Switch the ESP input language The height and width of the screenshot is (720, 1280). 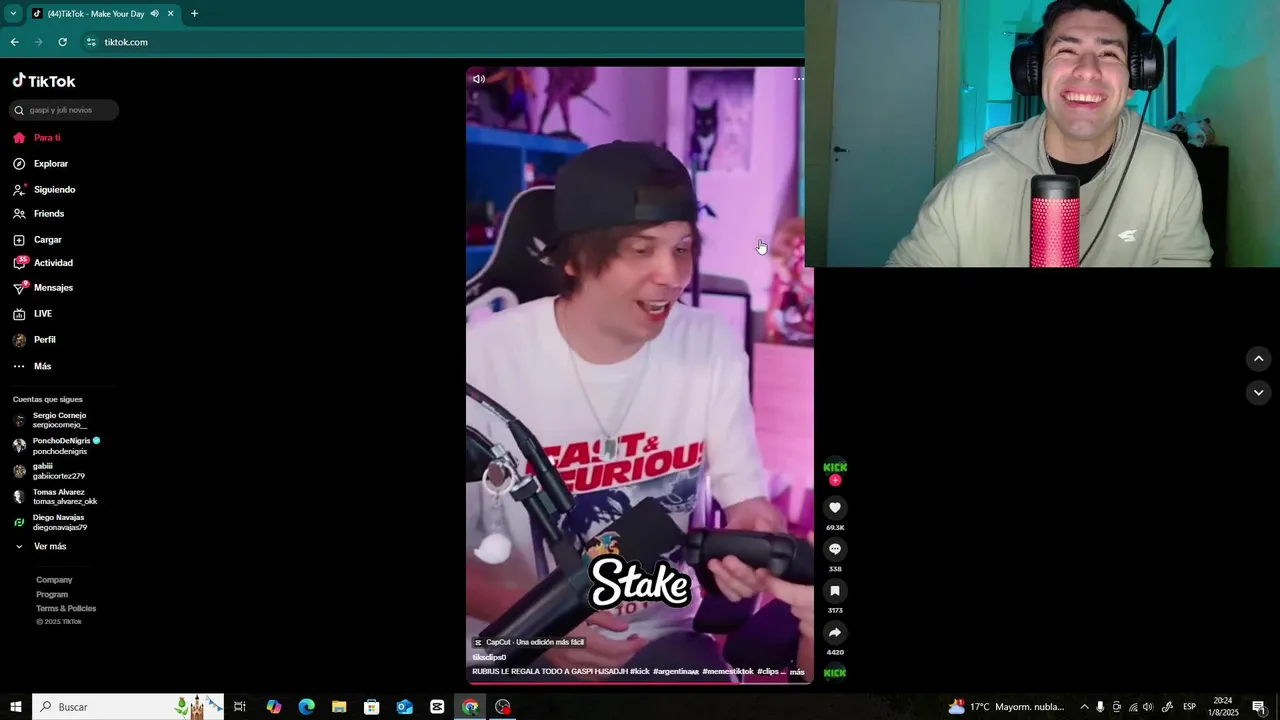pyautogui.click(x=1190, y=707)
